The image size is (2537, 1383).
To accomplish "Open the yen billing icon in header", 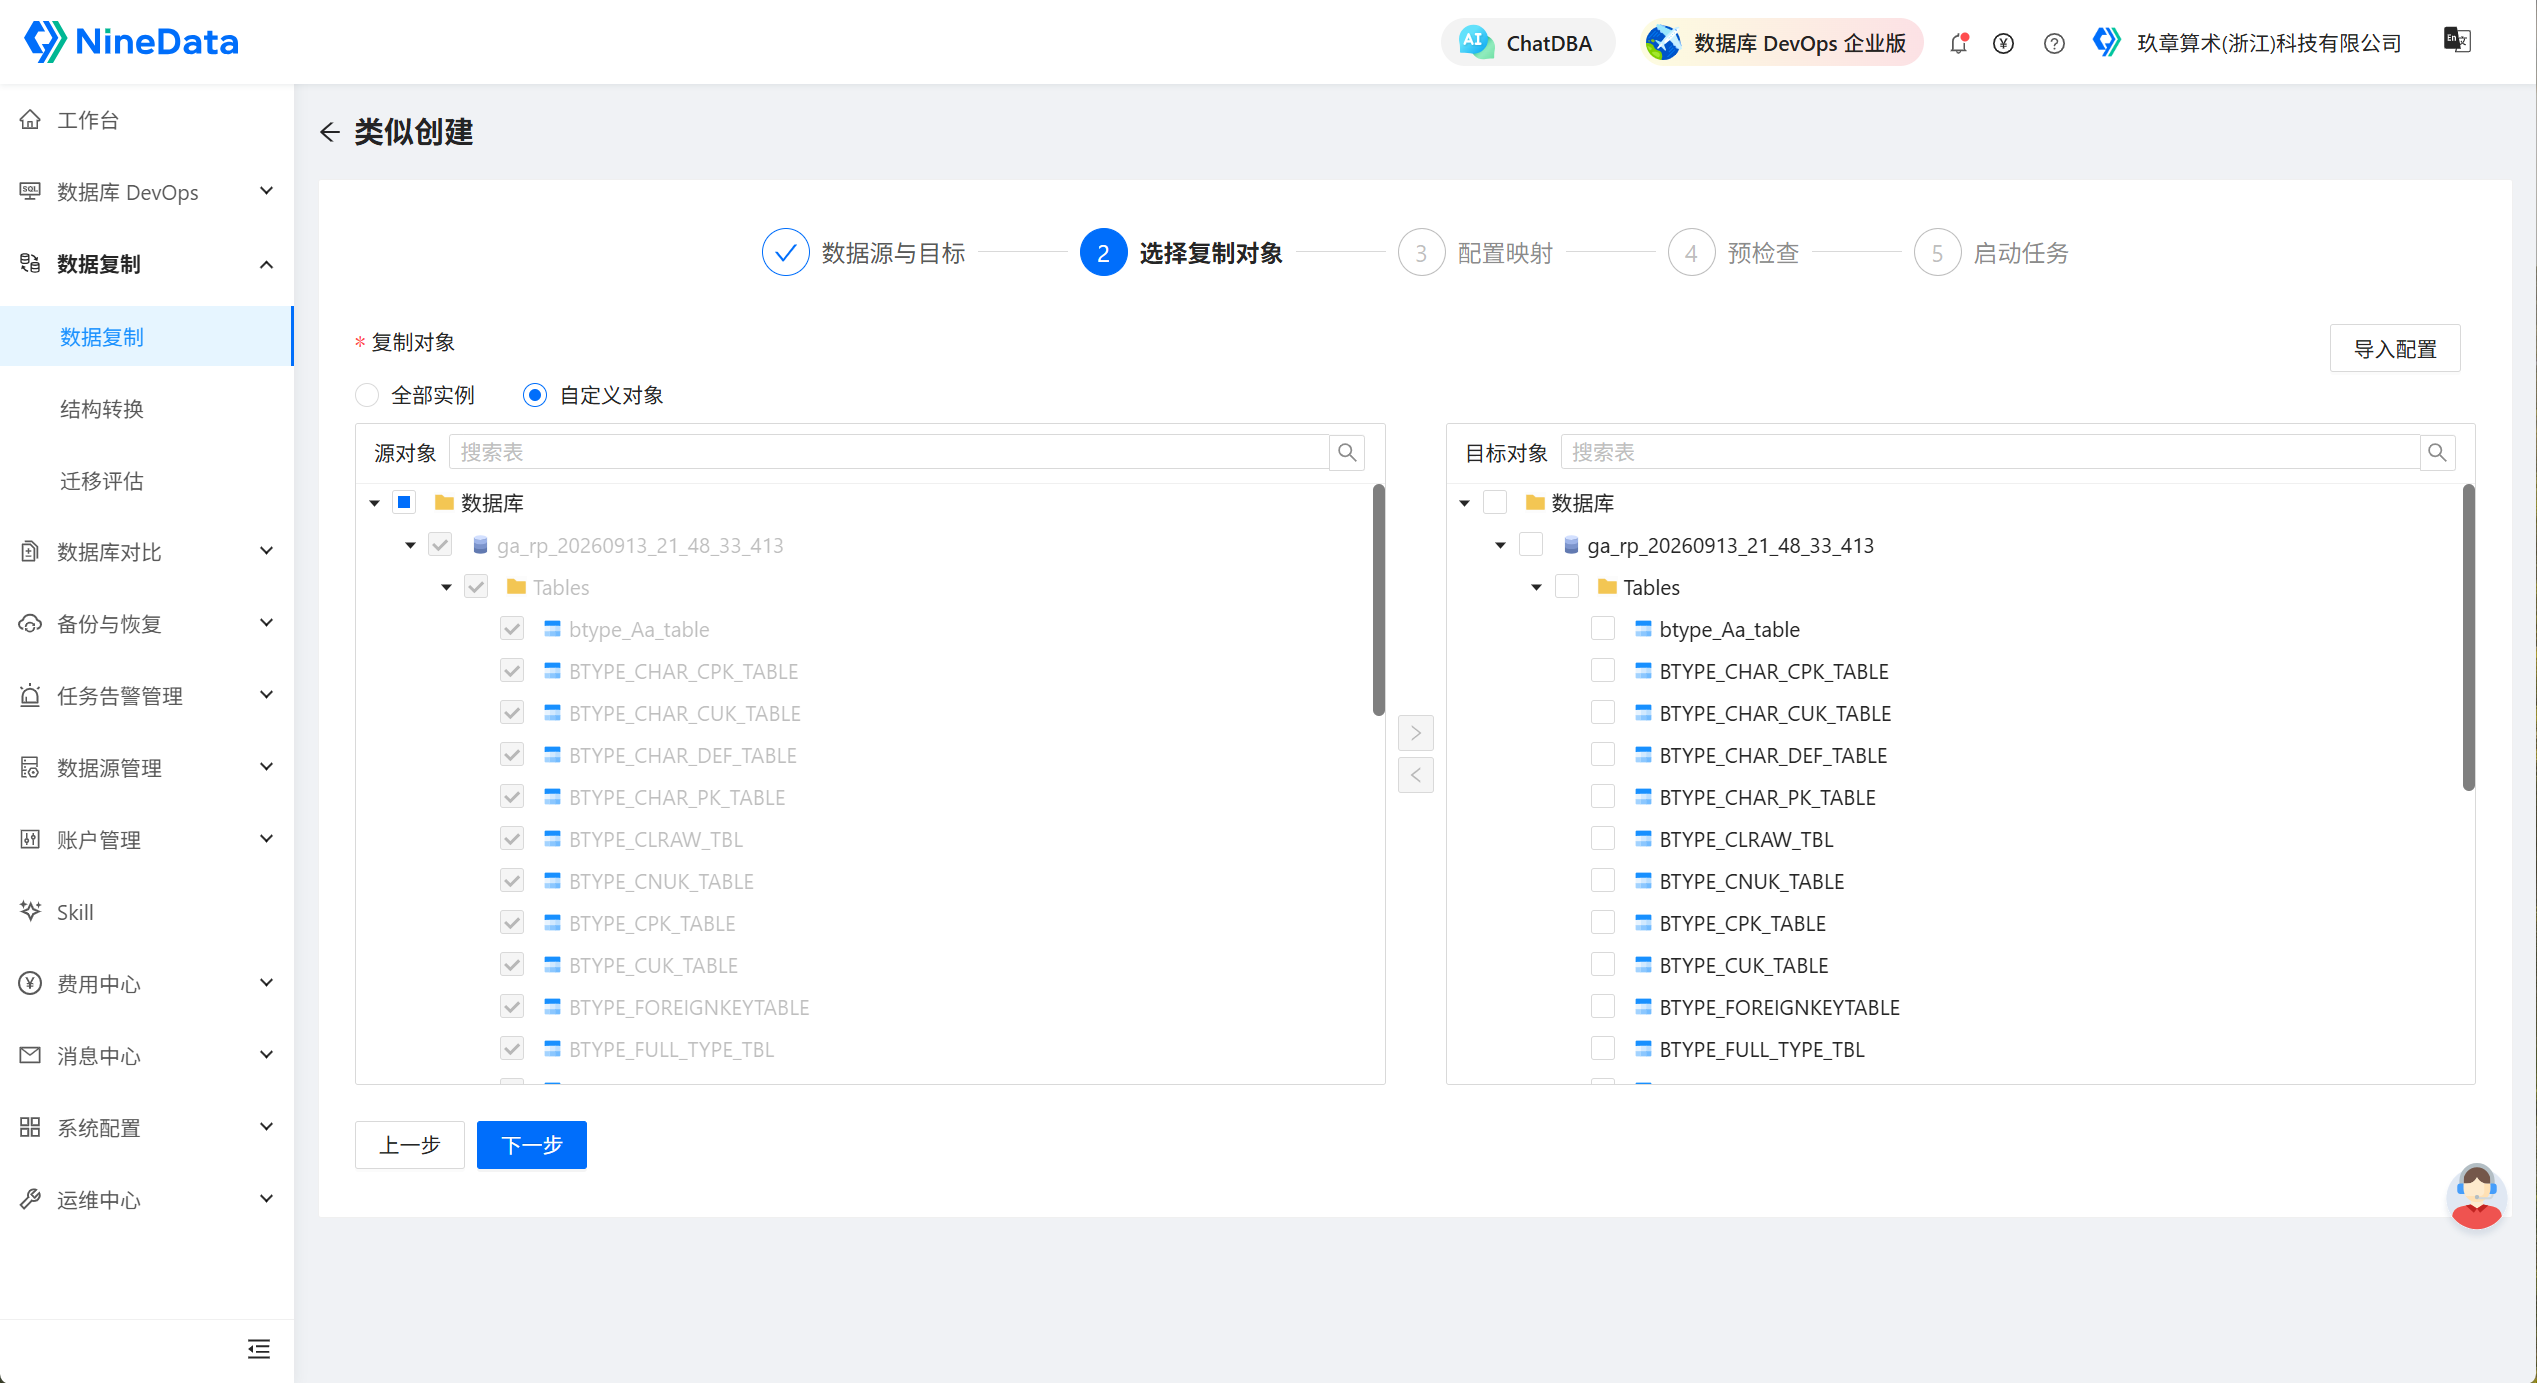I will (2003, 43).
